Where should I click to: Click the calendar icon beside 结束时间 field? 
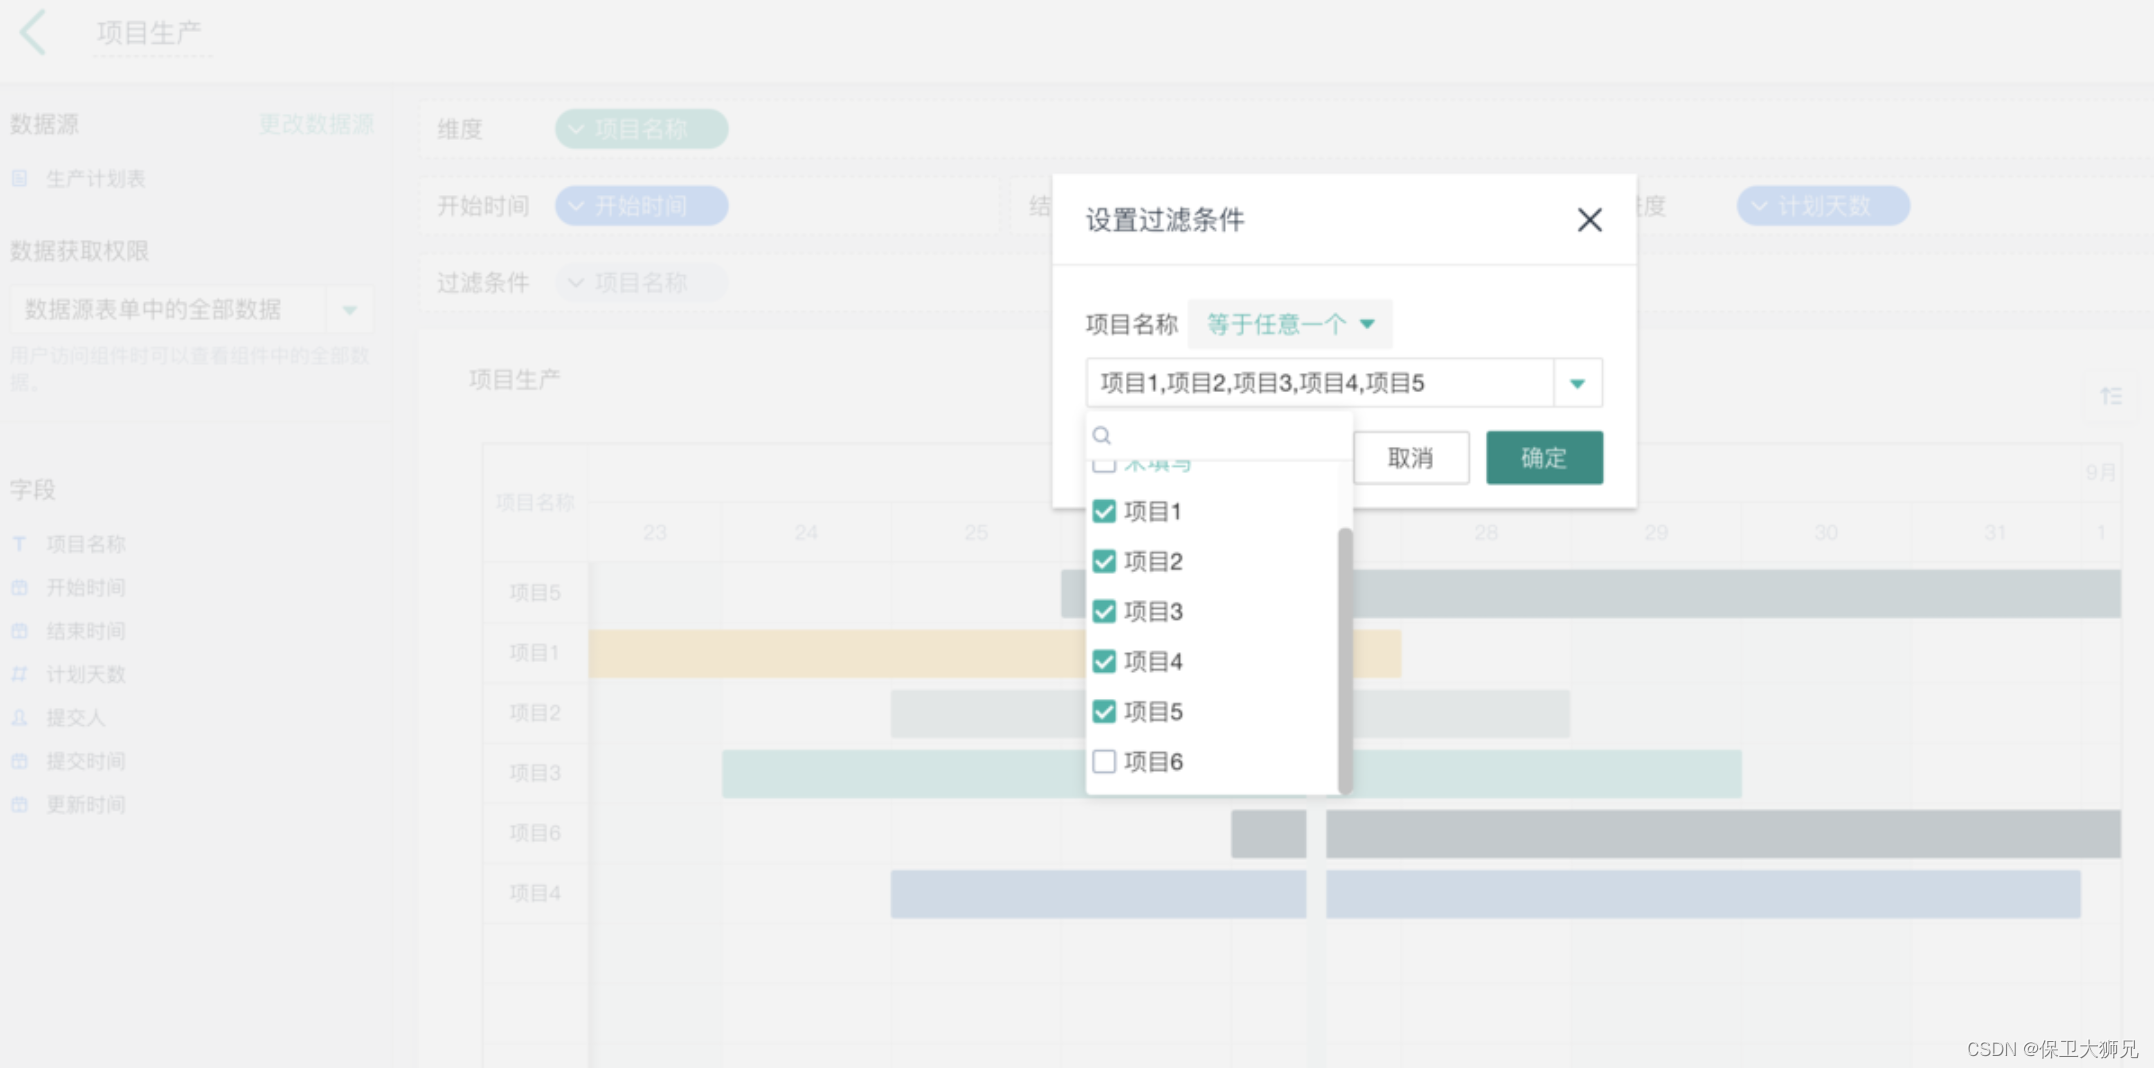tap(20, 631)
